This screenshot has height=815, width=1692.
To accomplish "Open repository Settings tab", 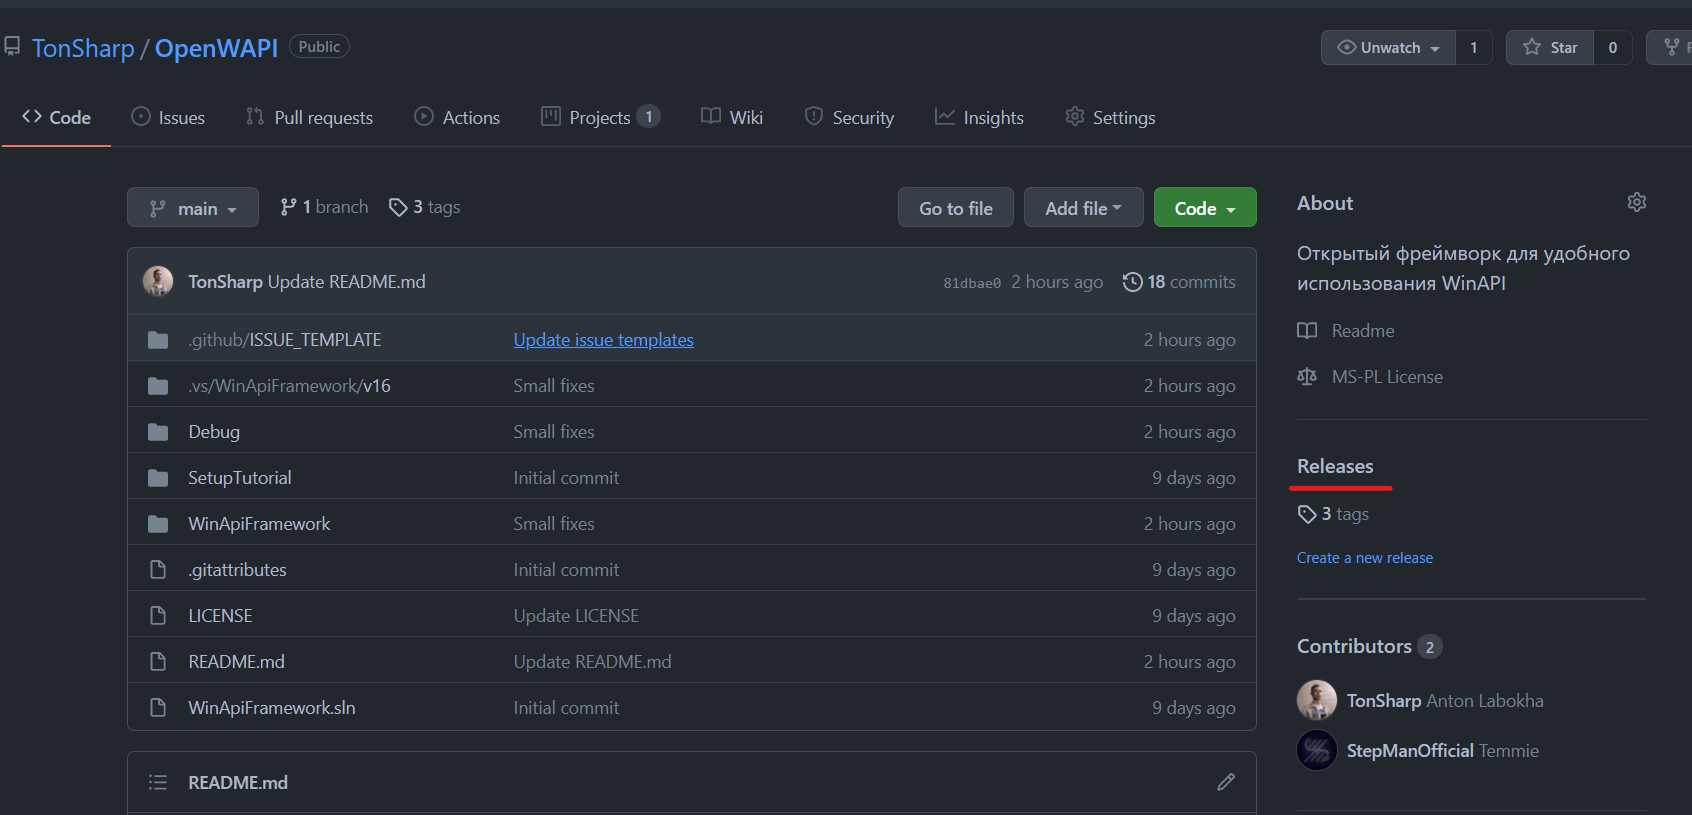I will (1110, 117).
